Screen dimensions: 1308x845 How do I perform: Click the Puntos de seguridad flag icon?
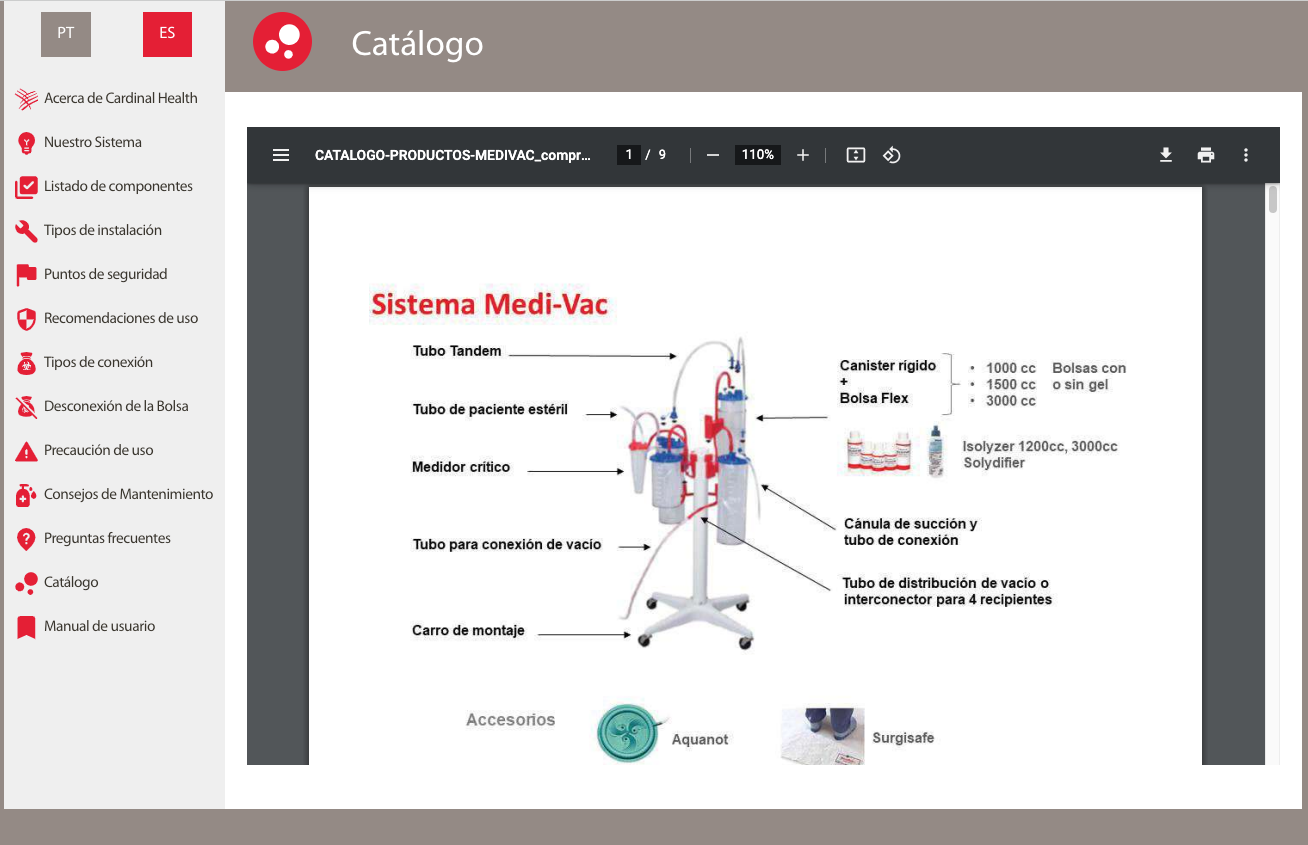[27, 275]
